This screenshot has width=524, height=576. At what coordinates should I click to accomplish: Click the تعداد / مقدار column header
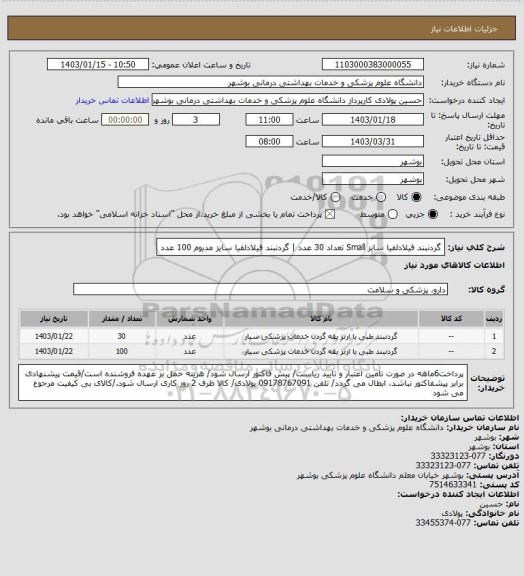point(122,318)
